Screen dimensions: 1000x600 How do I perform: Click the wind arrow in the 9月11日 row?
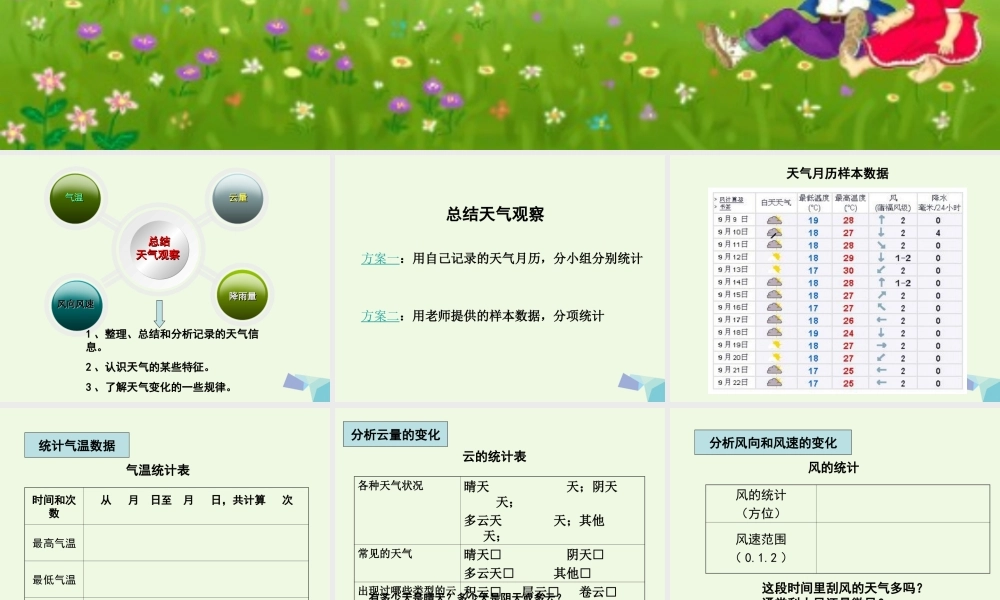point(881,245)
